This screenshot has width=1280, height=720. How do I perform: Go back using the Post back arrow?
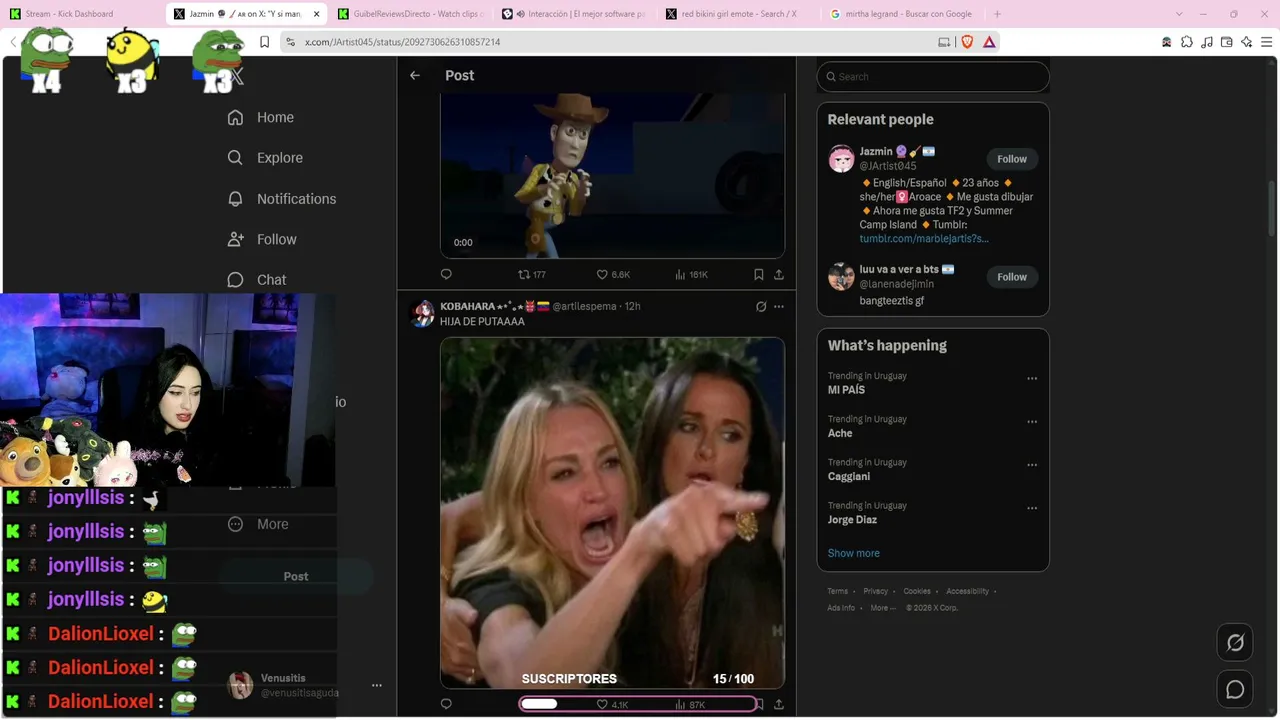(415, 76)
